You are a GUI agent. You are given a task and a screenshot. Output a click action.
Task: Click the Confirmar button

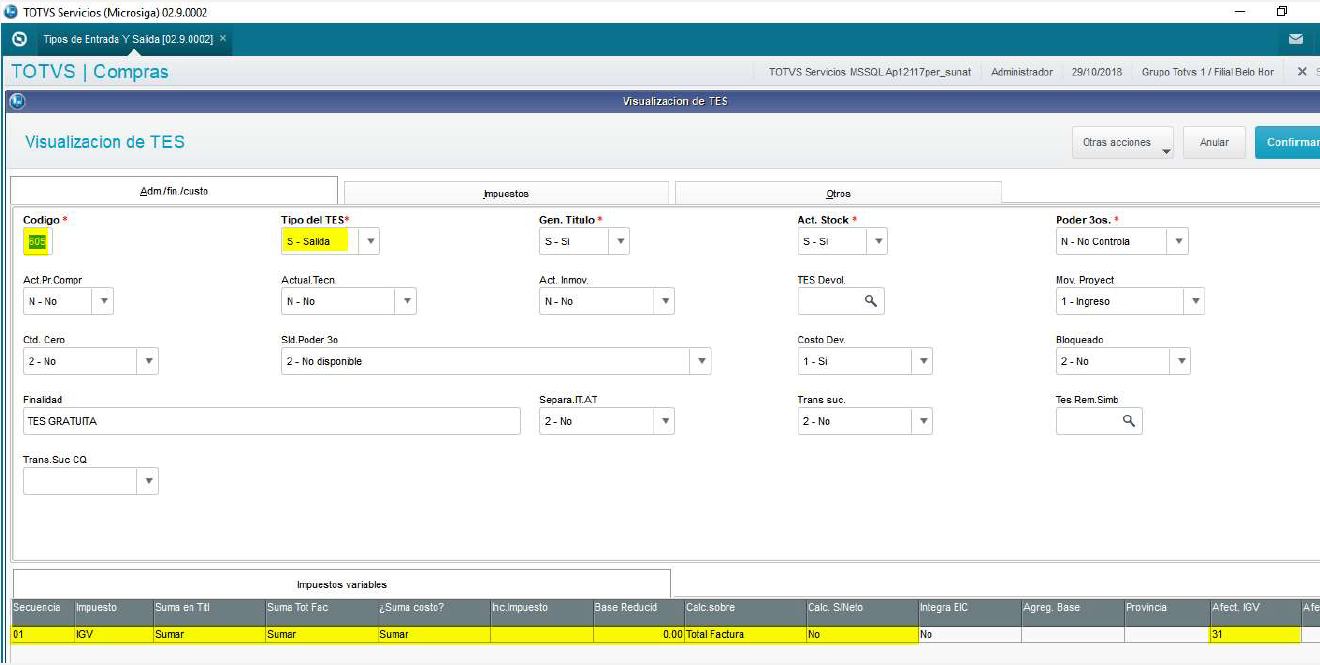point(1288,143)
